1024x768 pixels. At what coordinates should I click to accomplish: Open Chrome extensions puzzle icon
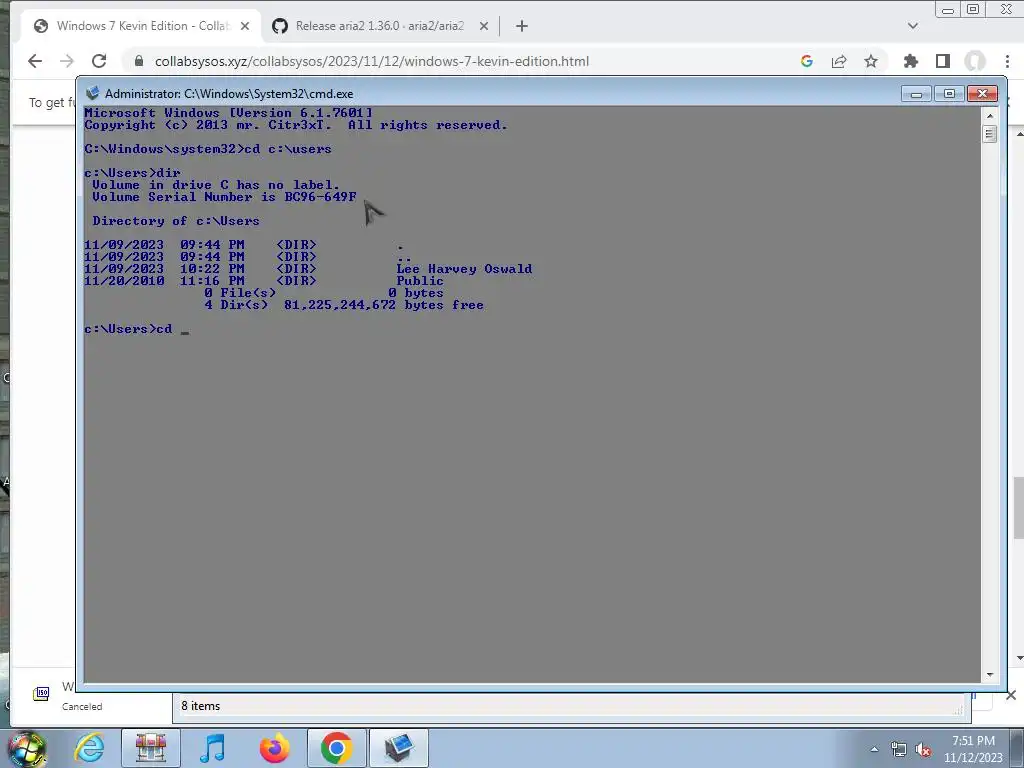pos(910,61)
